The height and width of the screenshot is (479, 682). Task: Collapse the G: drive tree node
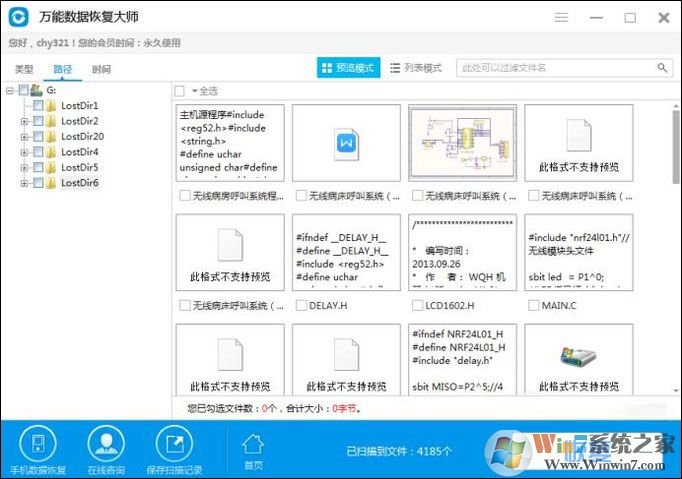(x=10, y=90)
